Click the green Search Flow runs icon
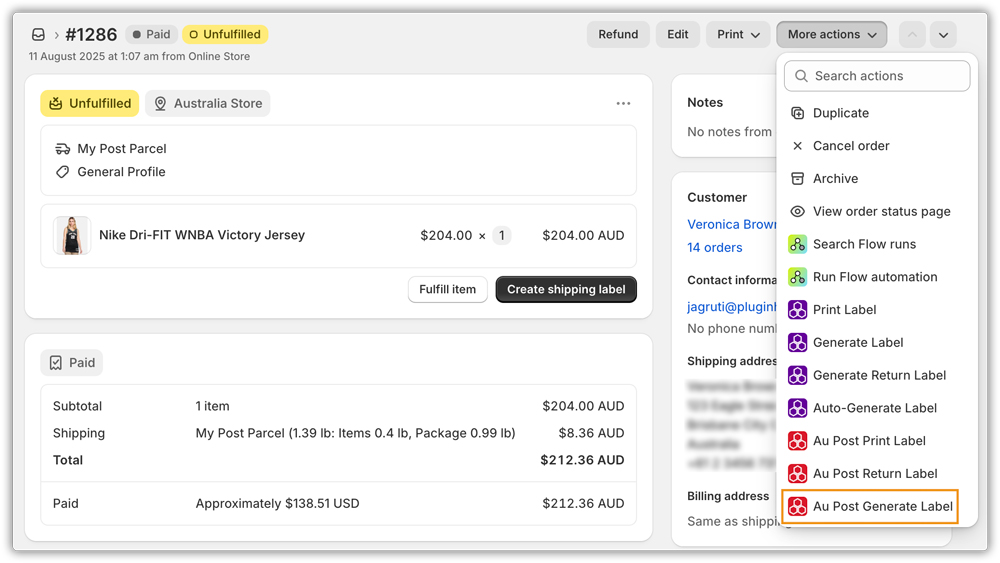 click(797, 244)
